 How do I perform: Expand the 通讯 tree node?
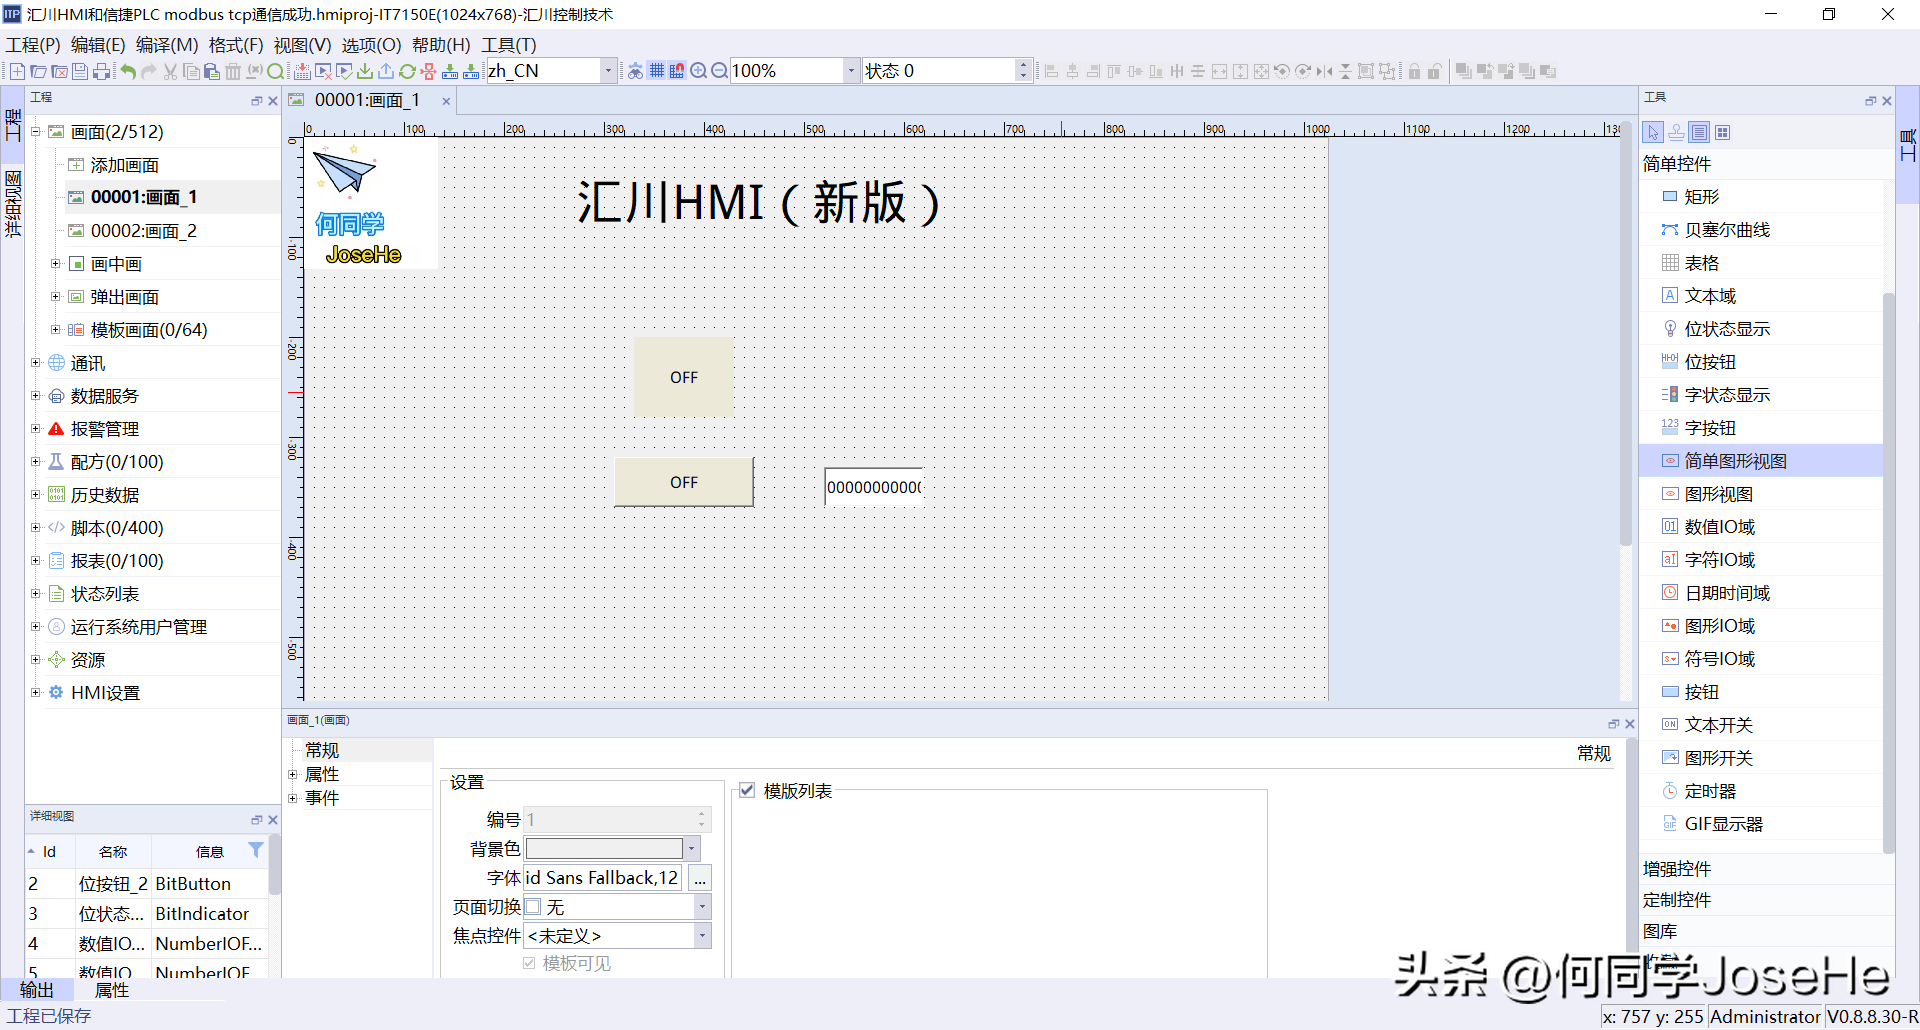tap(36, 363)
